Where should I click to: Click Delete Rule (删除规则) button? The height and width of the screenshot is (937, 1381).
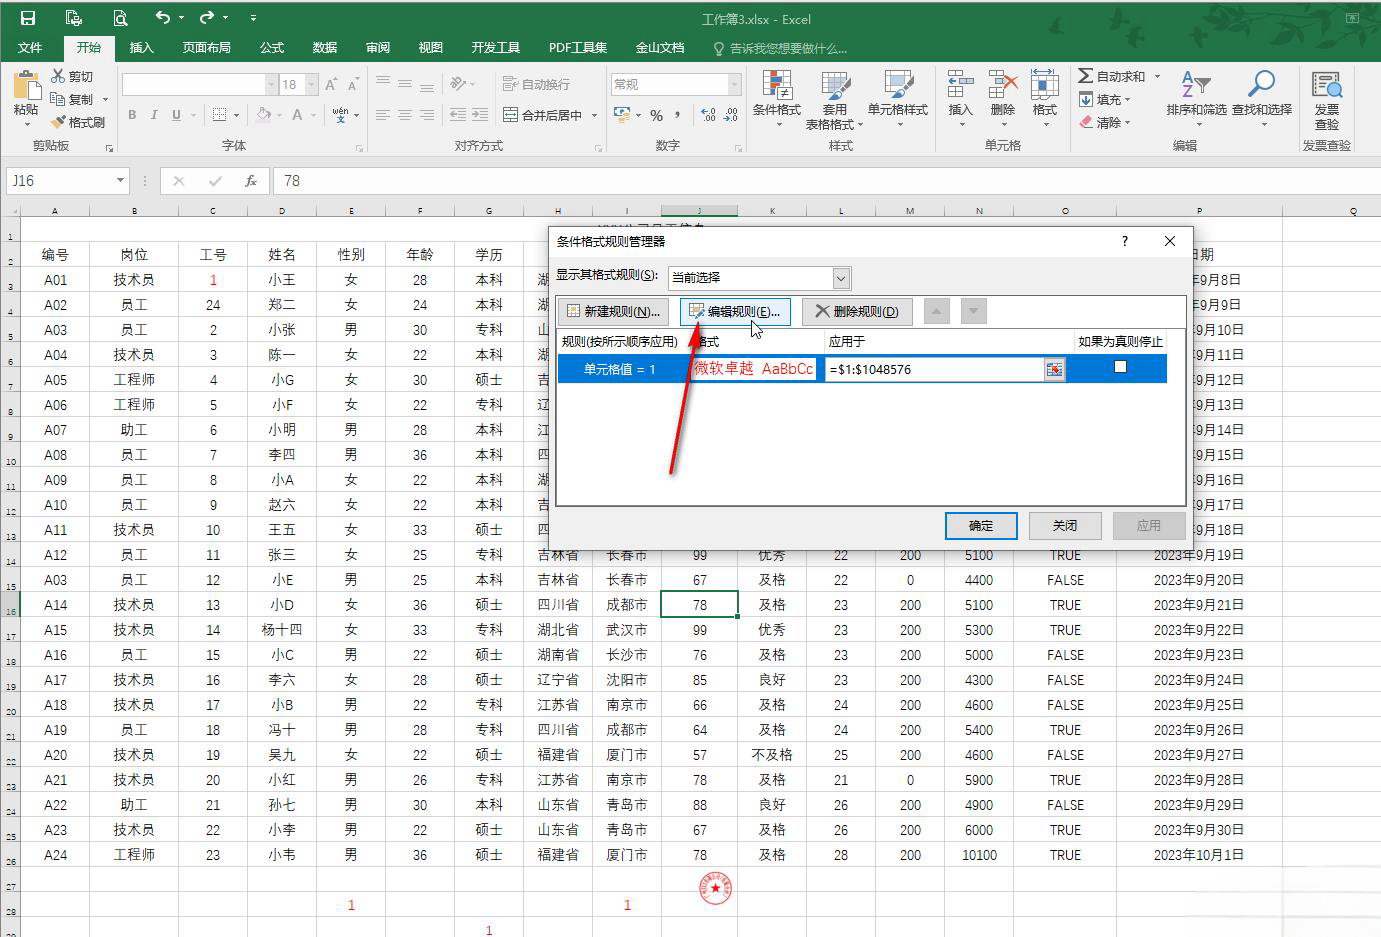pos(857,311)
